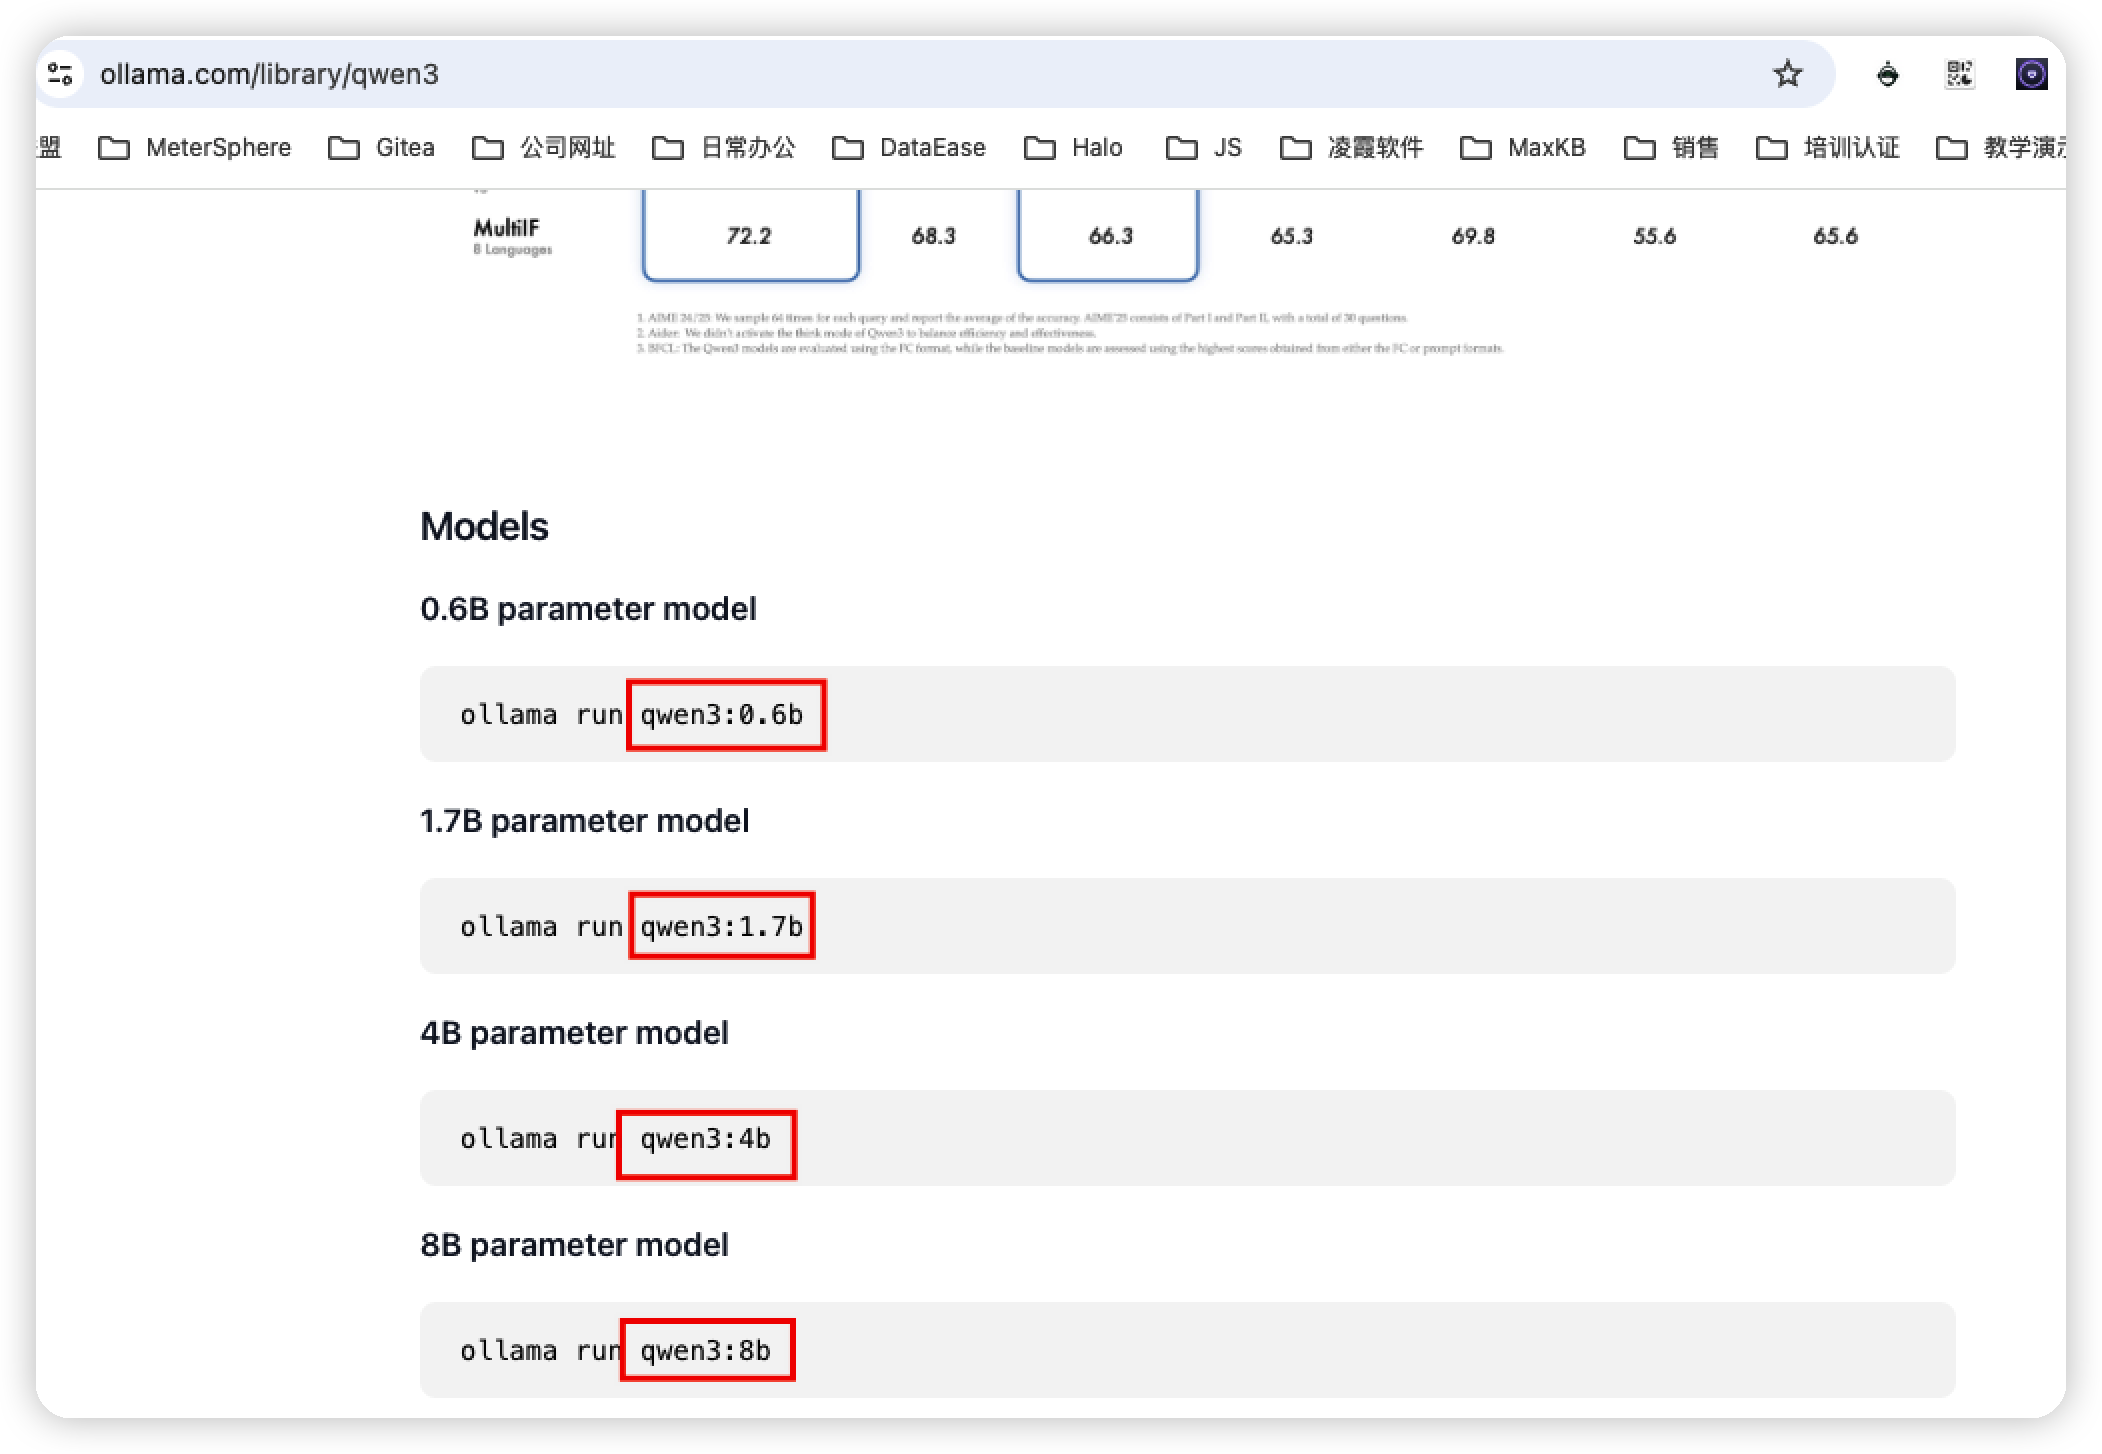Click the robot extension icon
The width and height of the screenshot is (2102, 1454).
(x=1887, y=74)
